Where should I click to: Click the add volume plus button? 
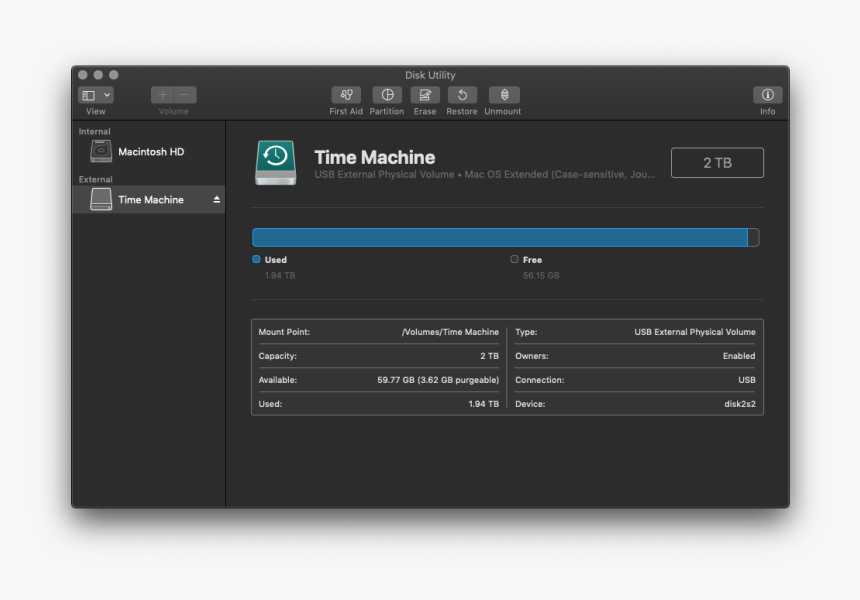click(163, 95)
